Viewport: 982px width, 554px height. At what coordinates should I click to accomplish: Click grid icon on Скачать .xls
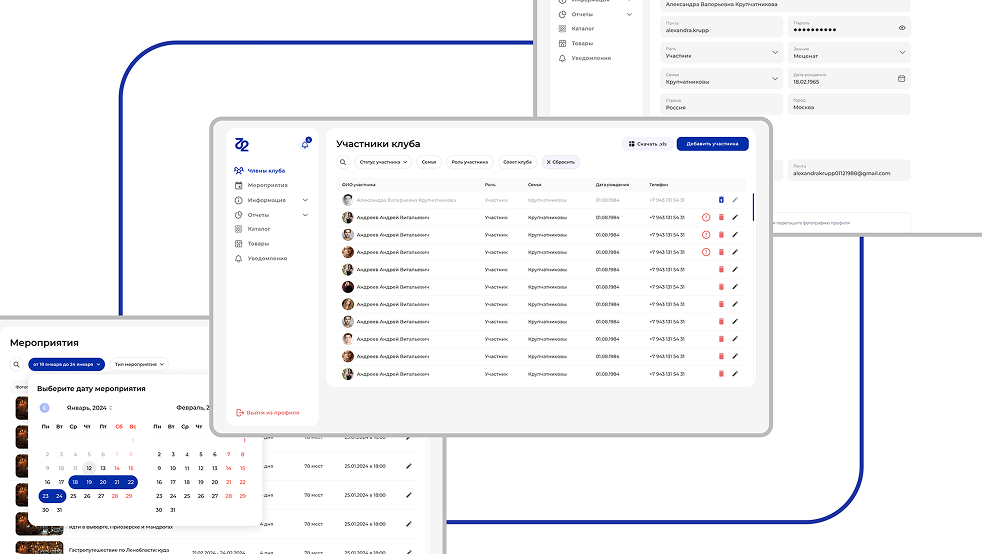(x=632, y=144)
